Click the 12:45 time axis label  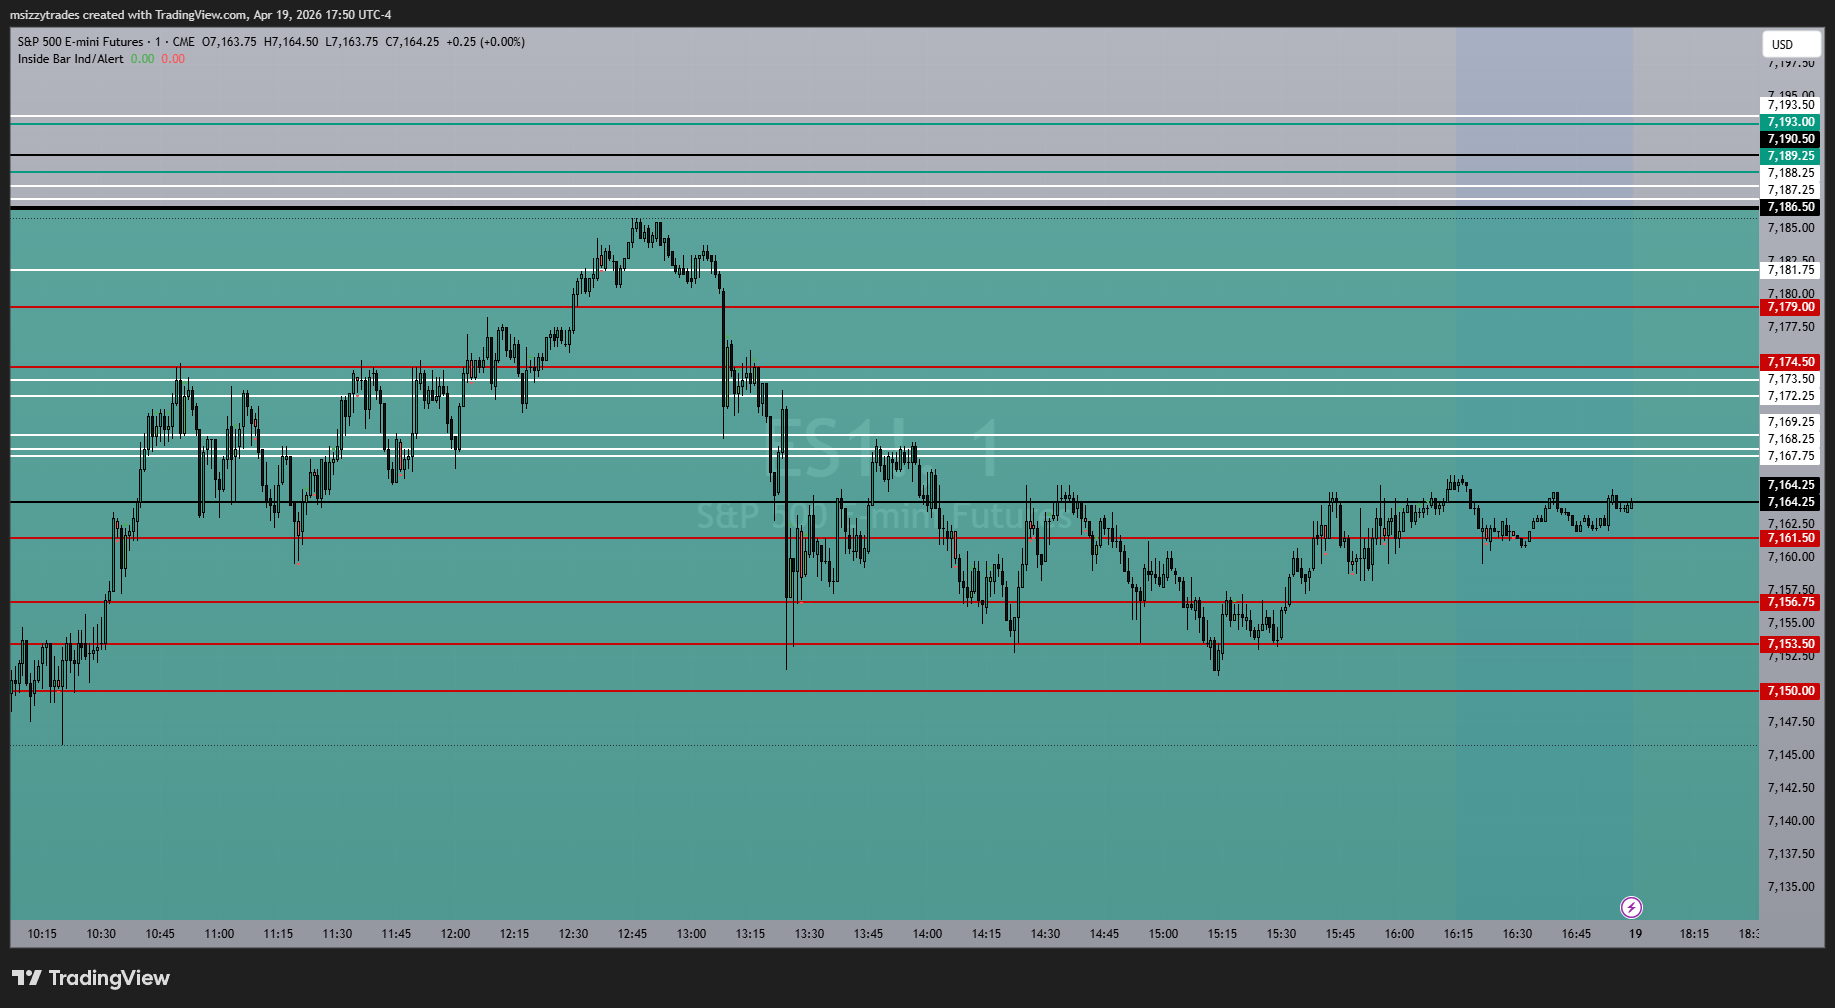tap(632, 934)
